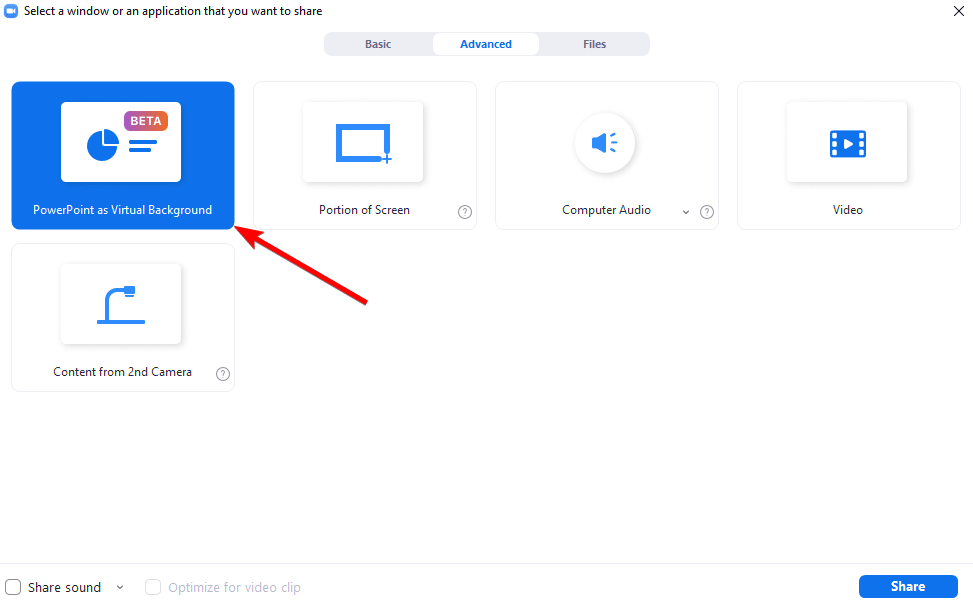Expand the Computer Audio dropdown chevron

point(686,212)
